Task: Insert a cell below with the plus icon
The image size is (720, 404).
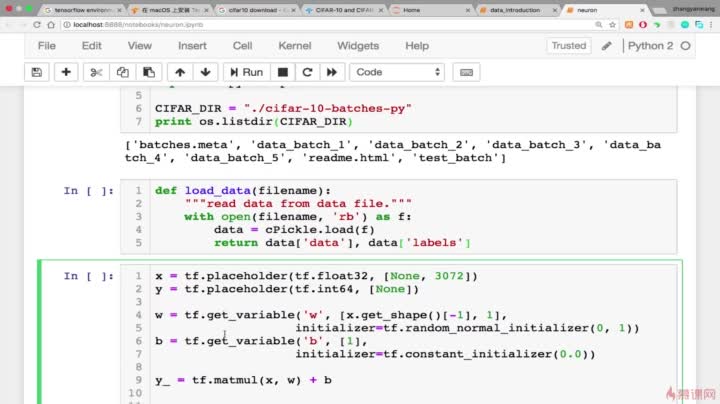Action: coord(66,72)
